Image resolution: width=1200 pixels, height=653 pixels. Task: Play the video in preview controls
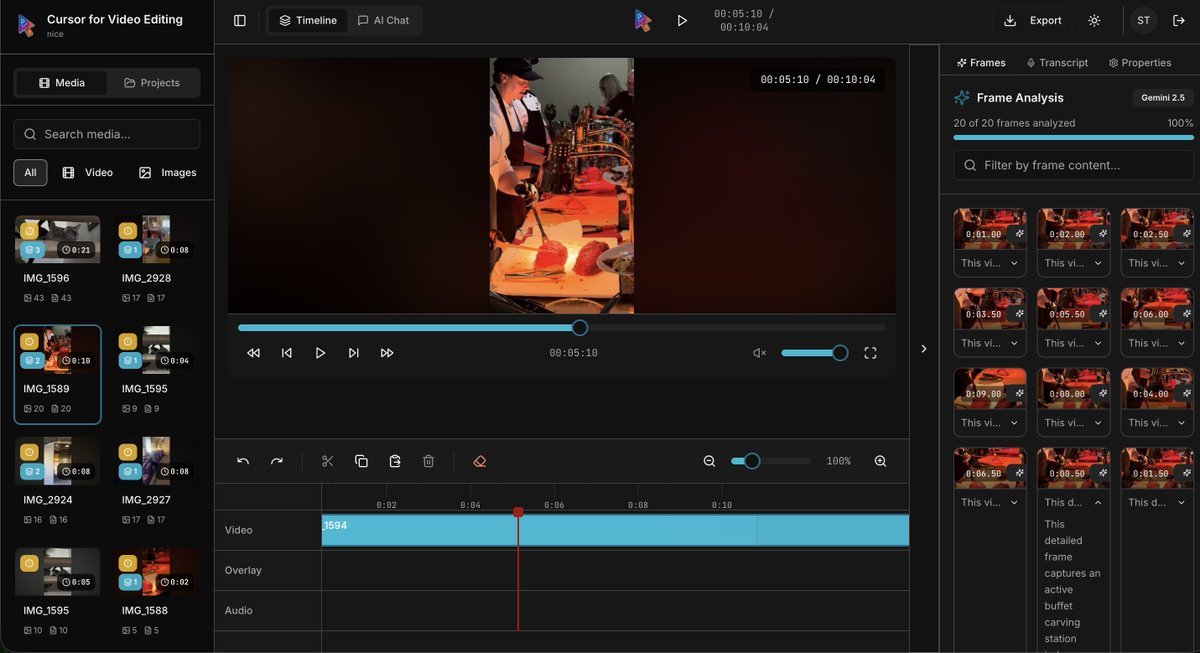[x=320, y=353]
